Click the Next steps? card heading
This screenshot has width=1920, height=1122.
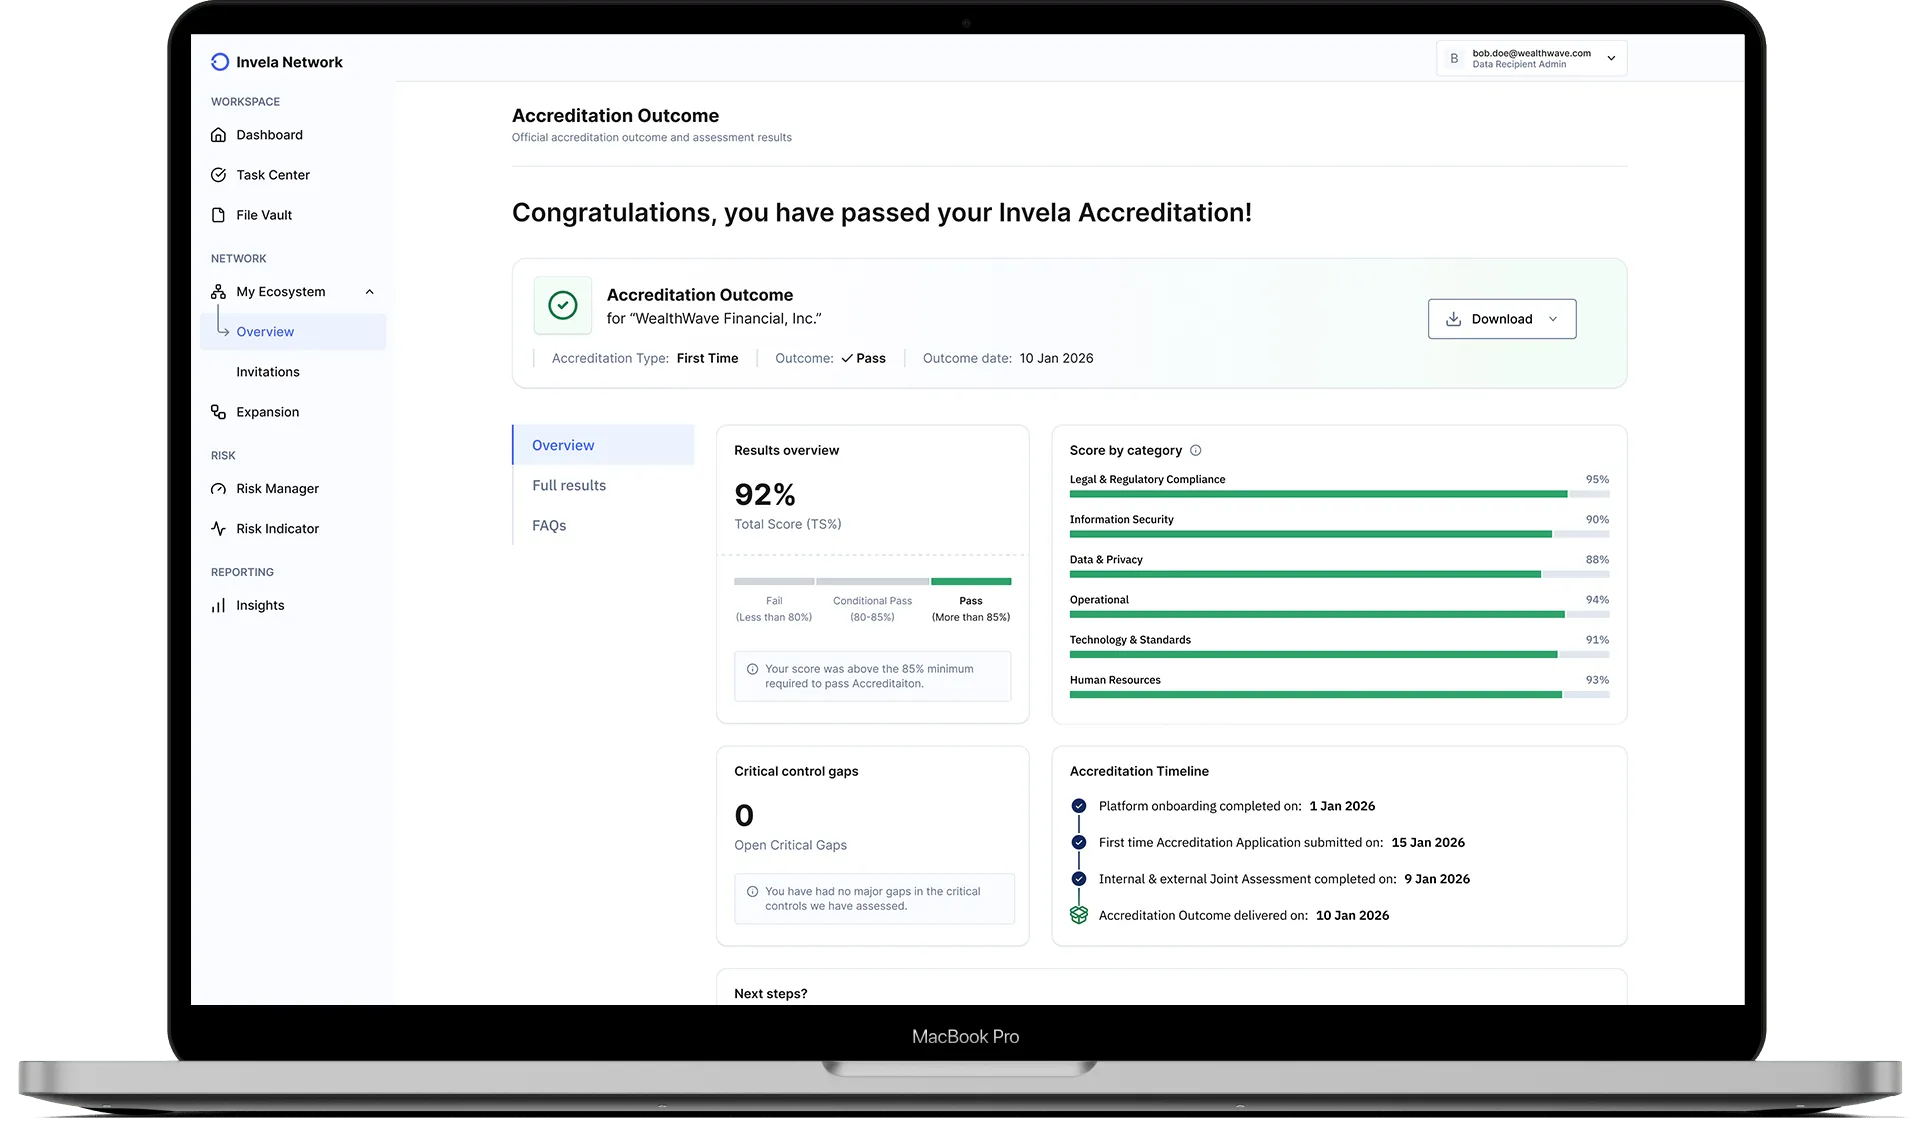tap(771, 994)
